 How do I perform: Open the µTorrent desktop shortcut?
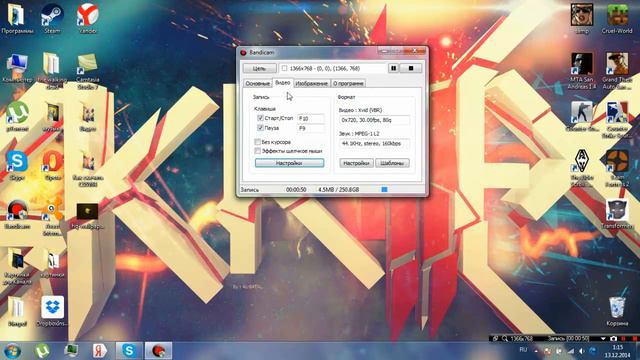click(x=17, y=117)
